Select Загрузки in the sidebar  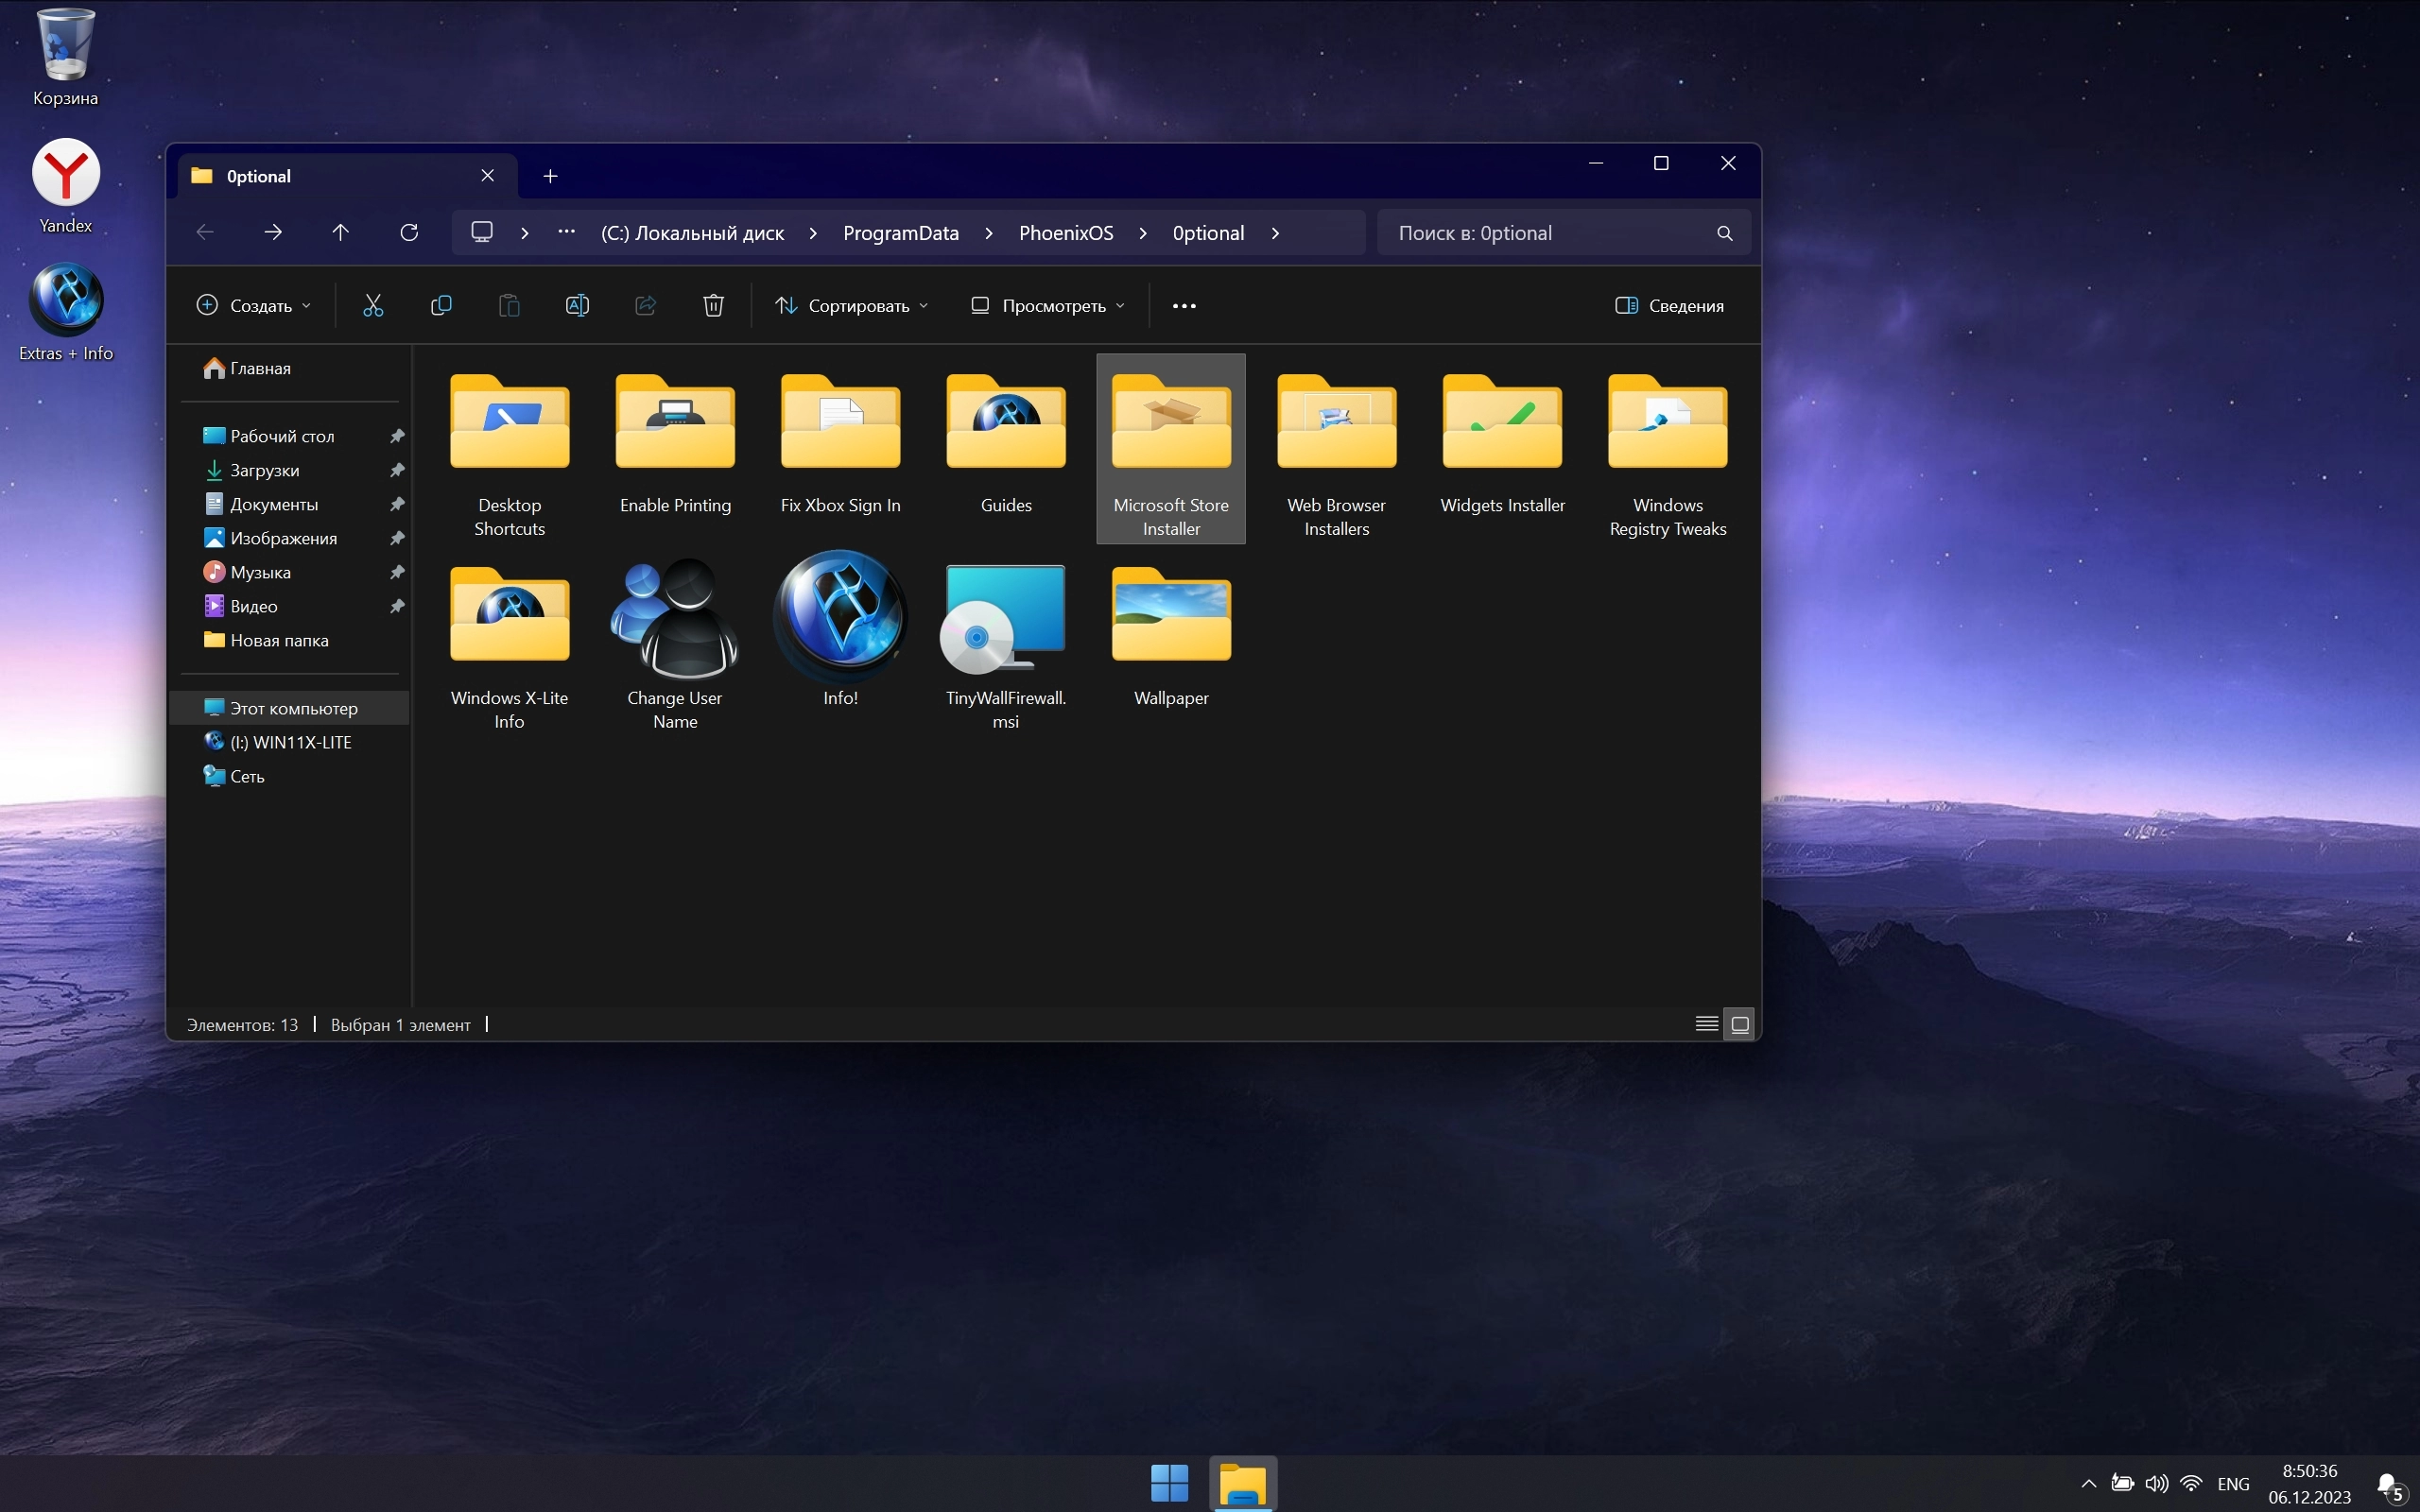[264, 470]
